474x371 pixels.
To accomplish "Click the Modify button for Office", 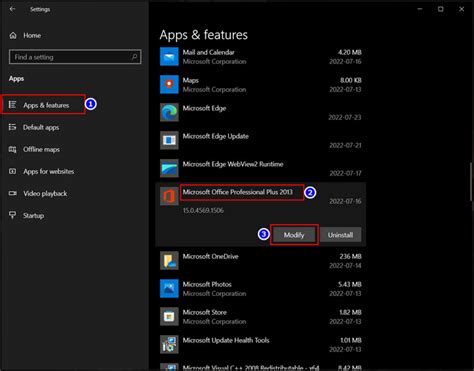I will pos(294,235).
